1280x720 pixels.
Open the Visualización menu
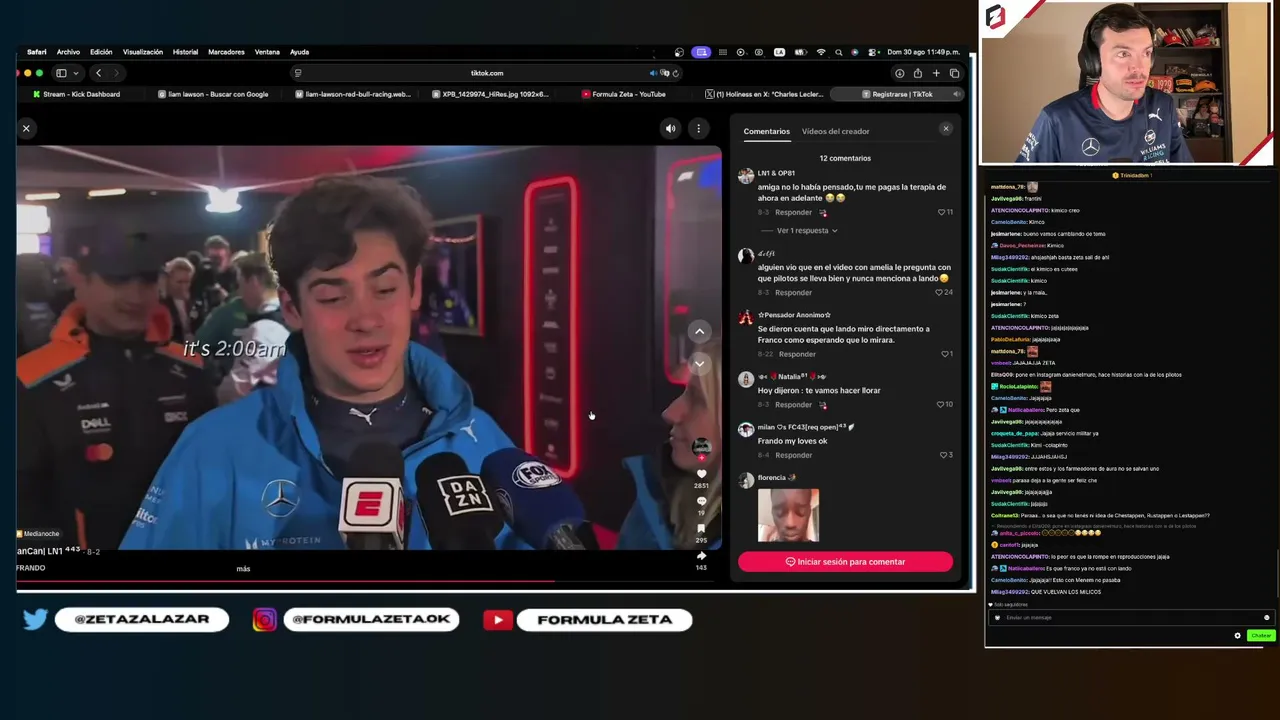point(143,52)
